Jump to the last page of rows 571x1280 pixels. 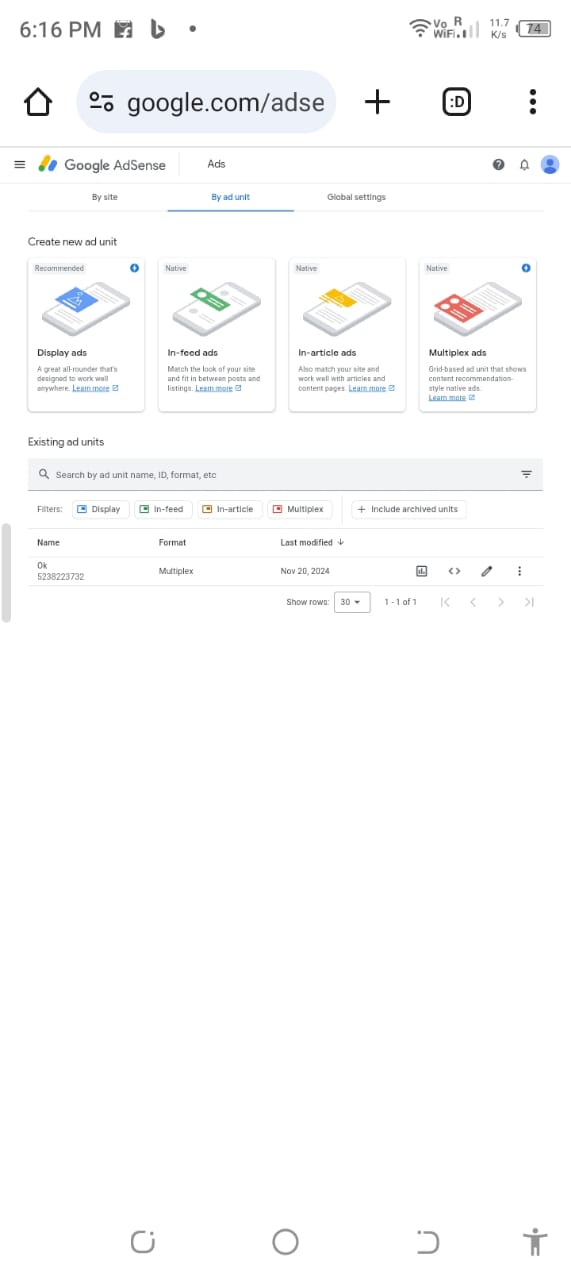(529, 602)
